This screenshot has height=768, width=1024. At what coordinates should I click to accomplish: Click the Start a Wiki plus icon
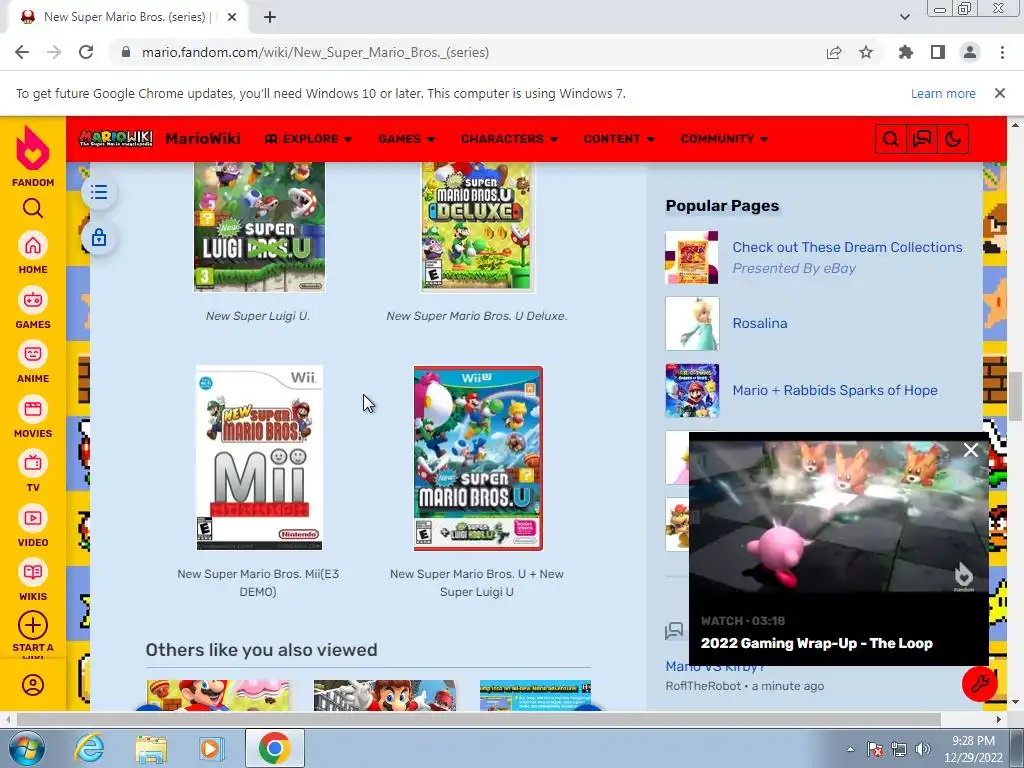coord(33,625)
